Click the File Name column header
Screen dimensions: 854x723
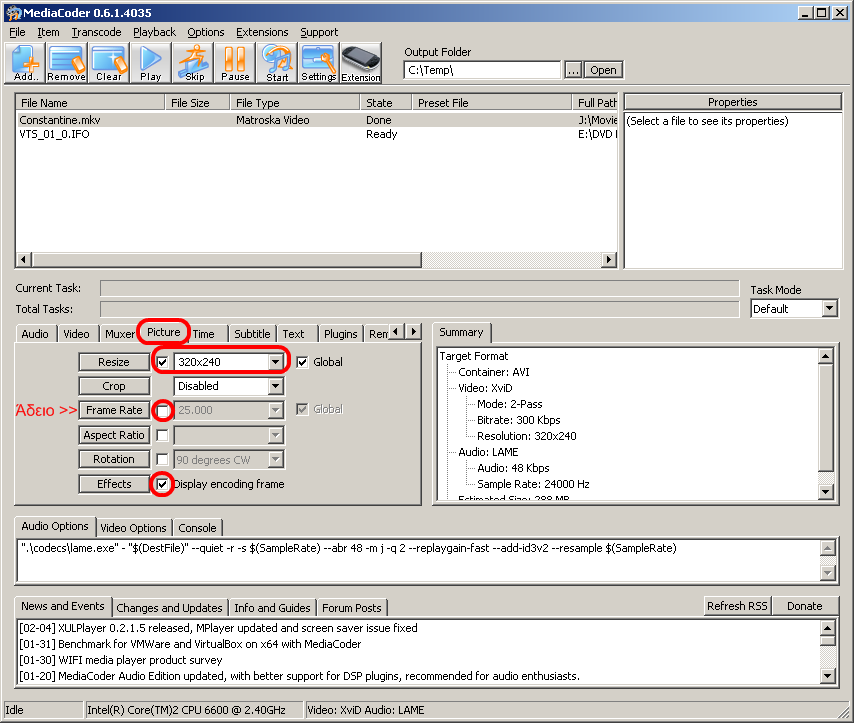pos(90,102)
